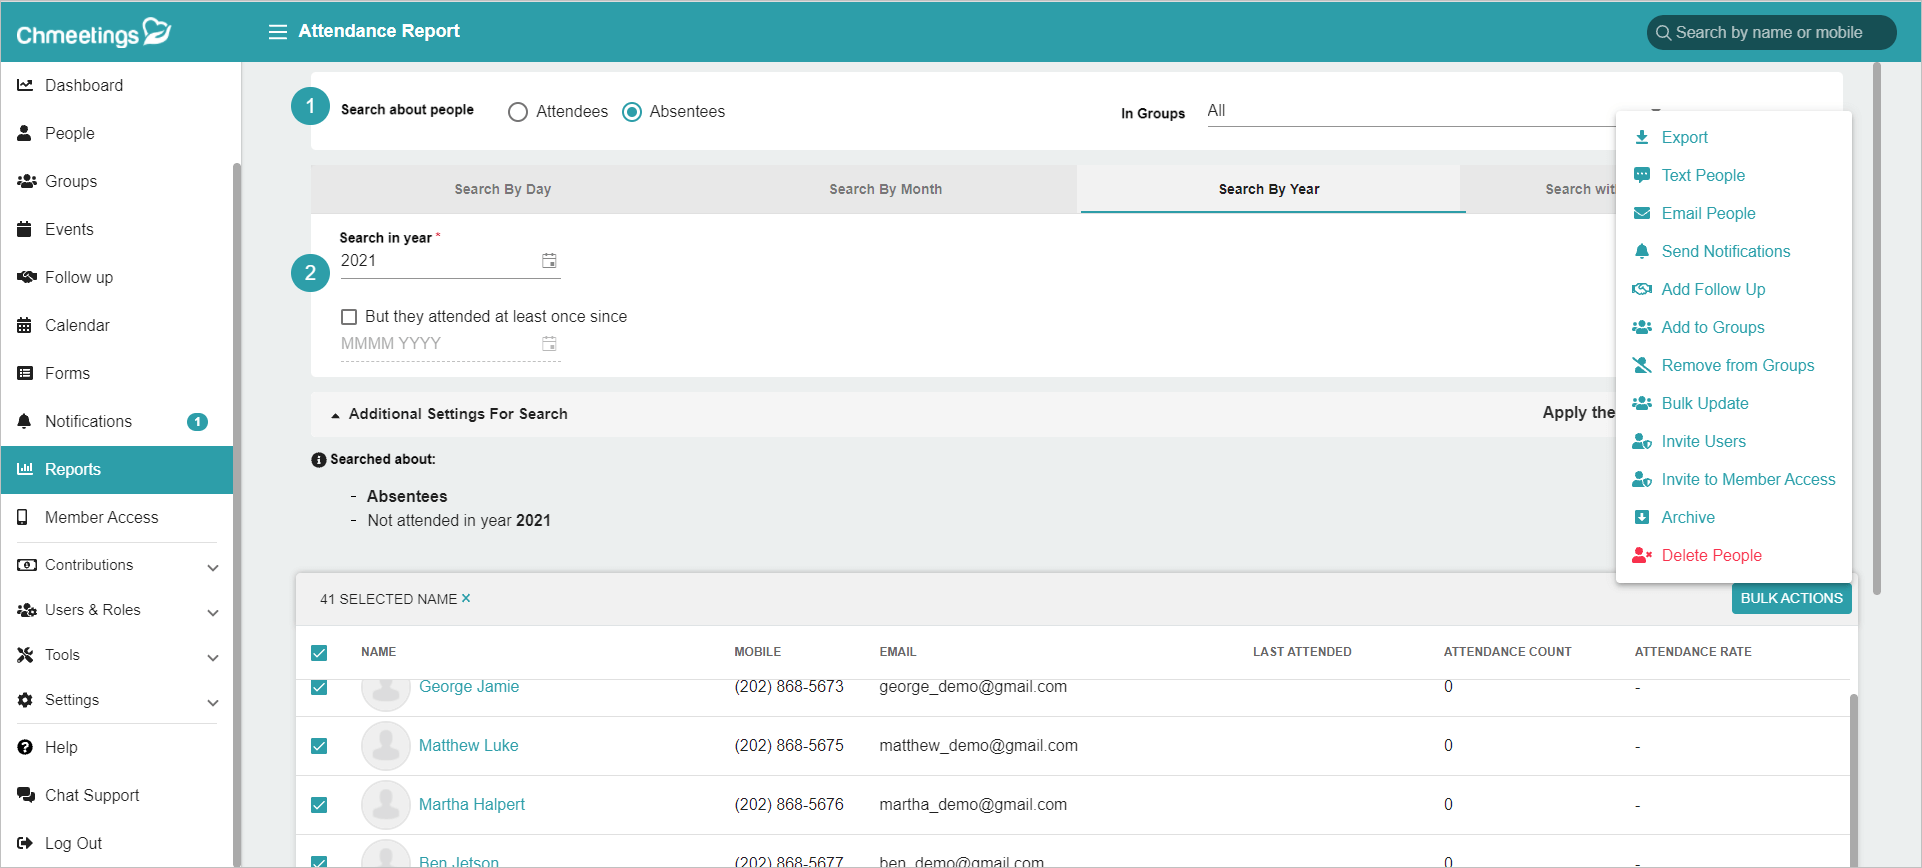Click the Archive box icon
The height and width of the screenshot is (868, 1922).
click(1642, 517)
